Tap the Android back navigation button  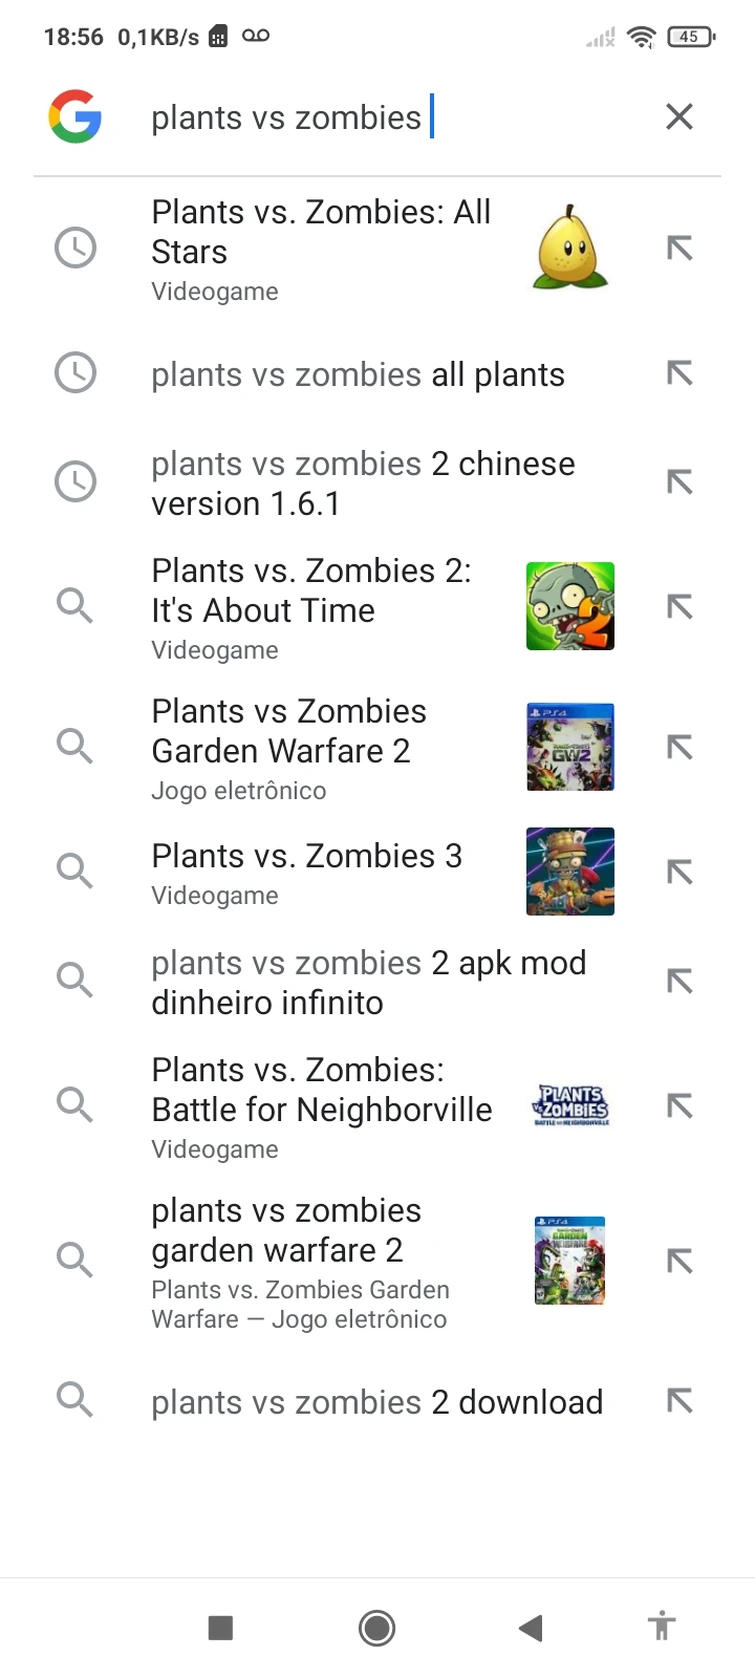[x=531, y=1628]
